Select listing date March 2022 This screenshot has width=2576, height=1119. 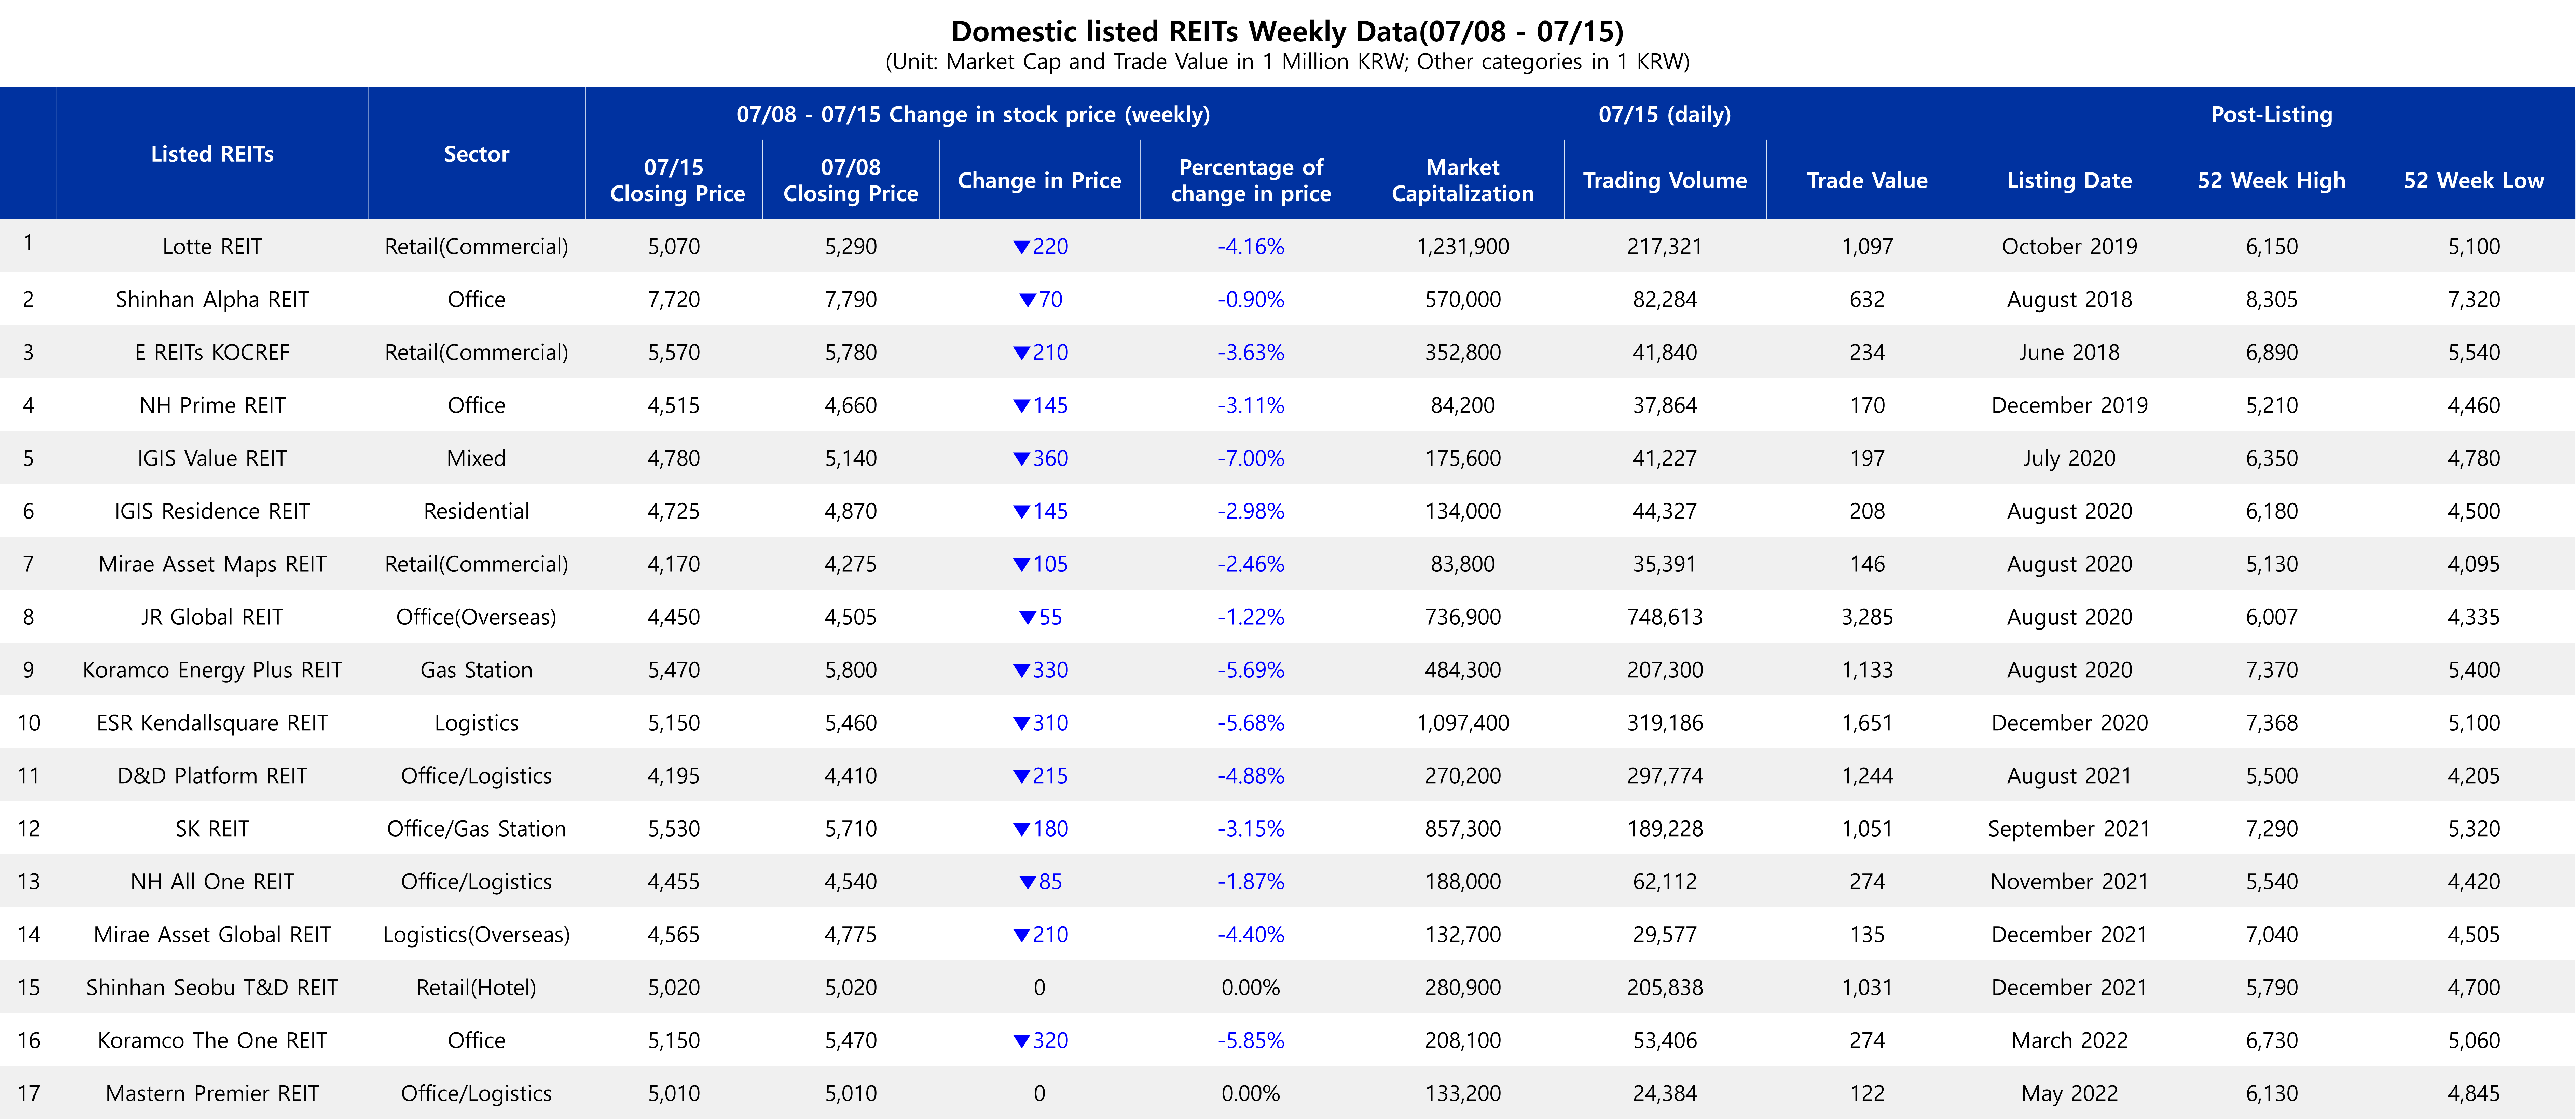(x=2070, y=1041)
